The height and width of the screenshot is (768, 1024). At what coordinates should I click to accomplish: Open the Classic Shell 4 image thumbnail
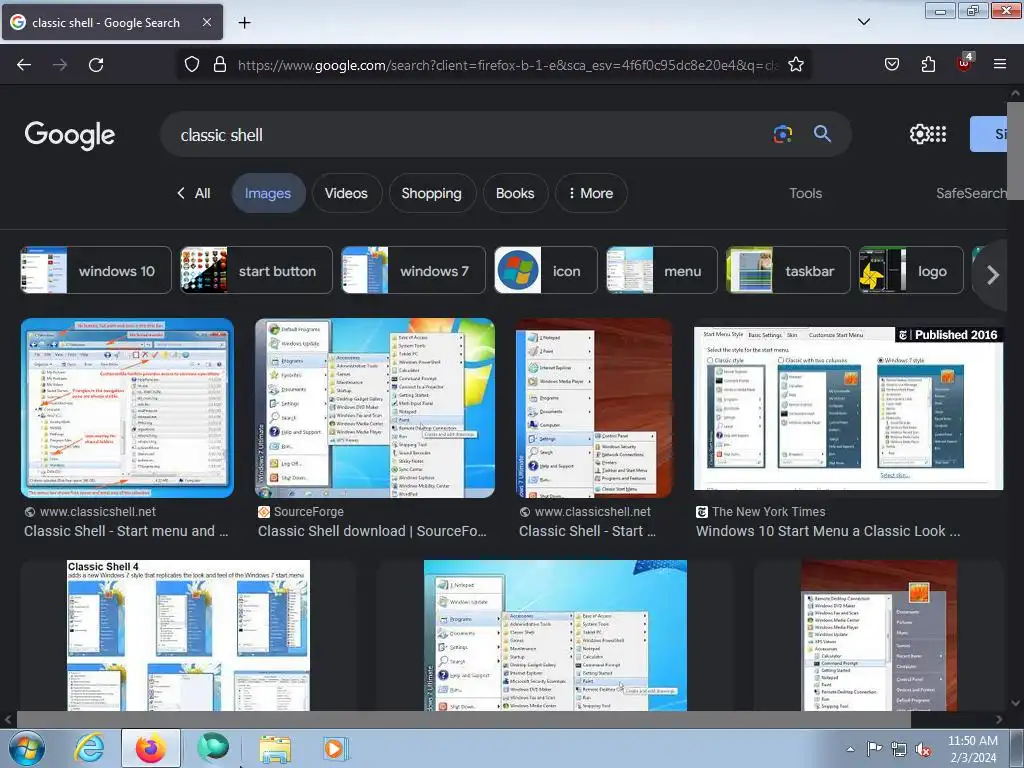tap(188, 635)
